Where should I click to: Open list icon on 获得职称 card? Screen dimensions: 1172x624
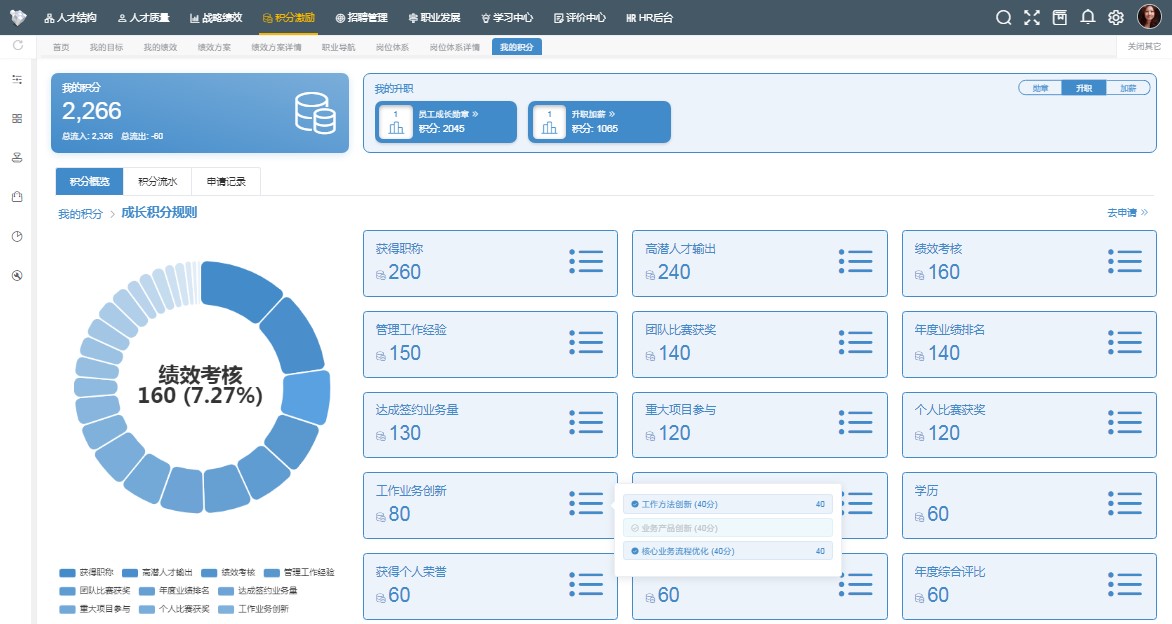586,262
